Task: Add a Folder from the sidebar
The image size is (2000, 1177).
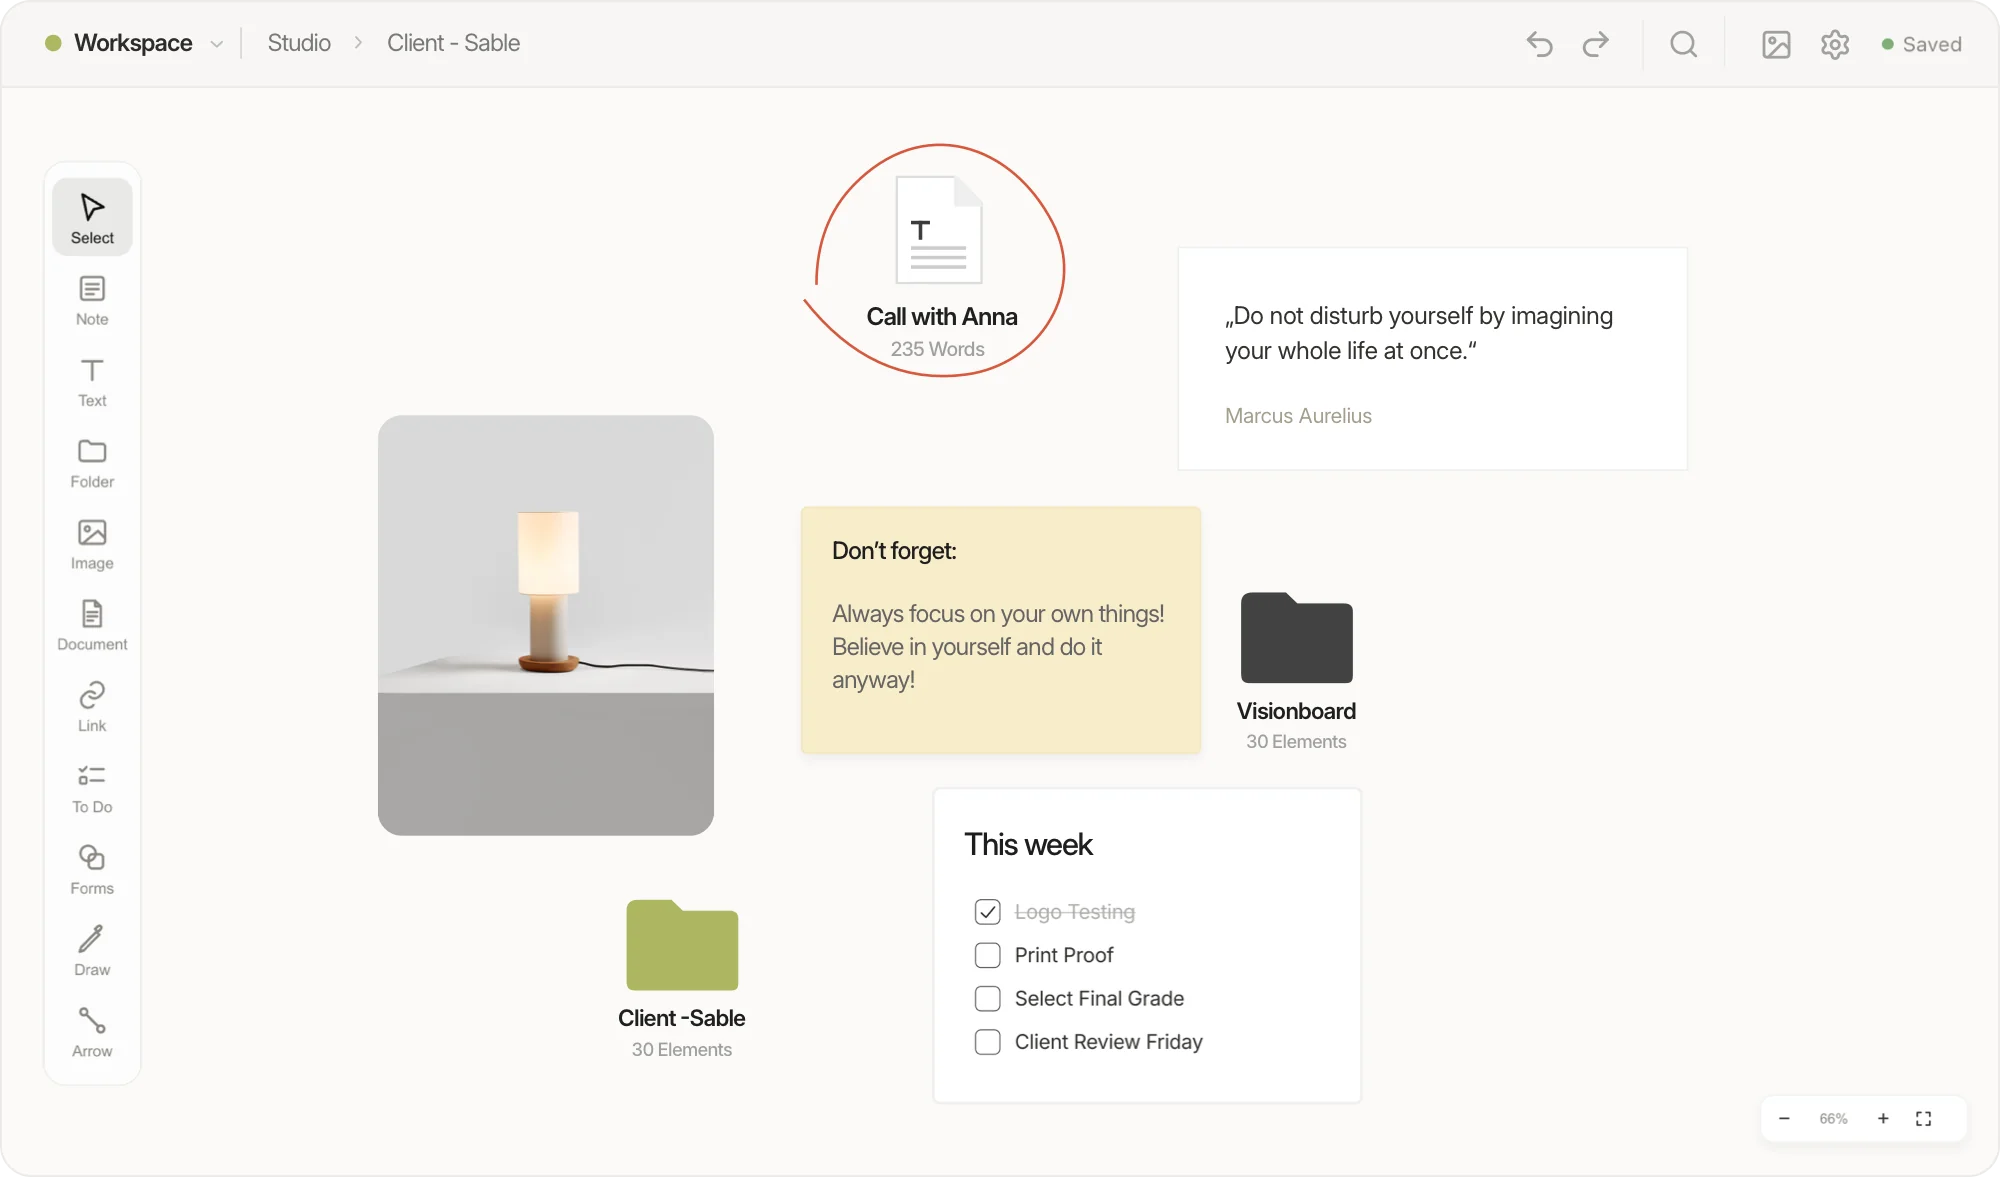Action: pyautogui.click(x=92, y=463)
